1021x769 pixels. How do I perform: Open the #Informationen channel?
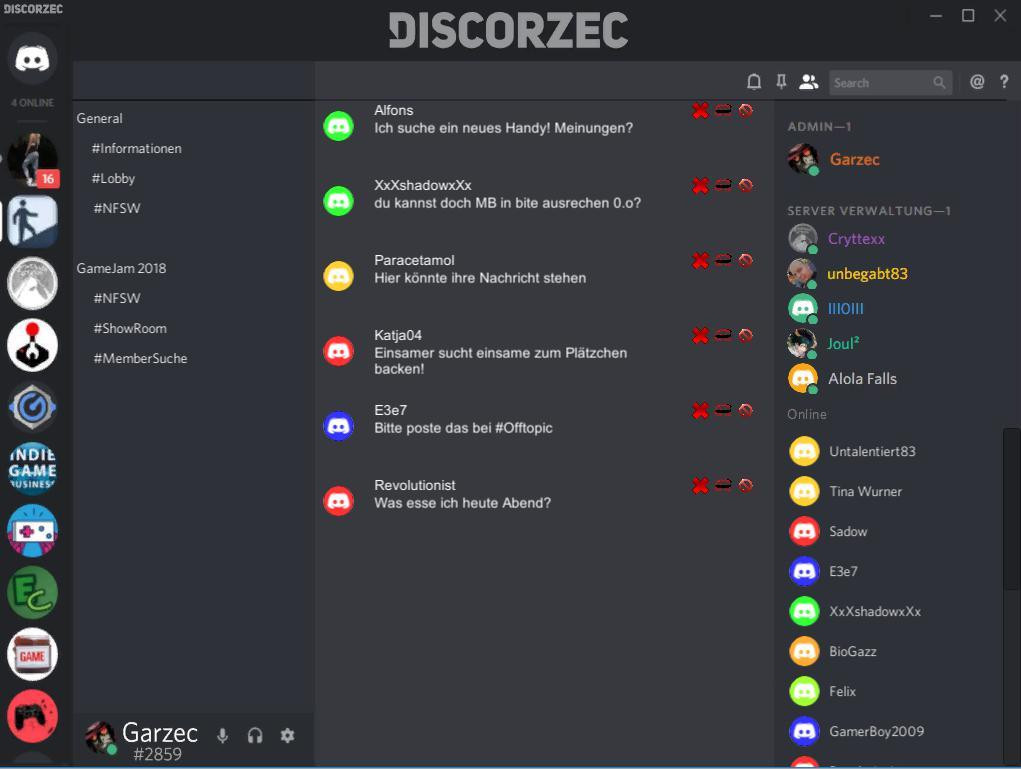(x=137, y=148)
